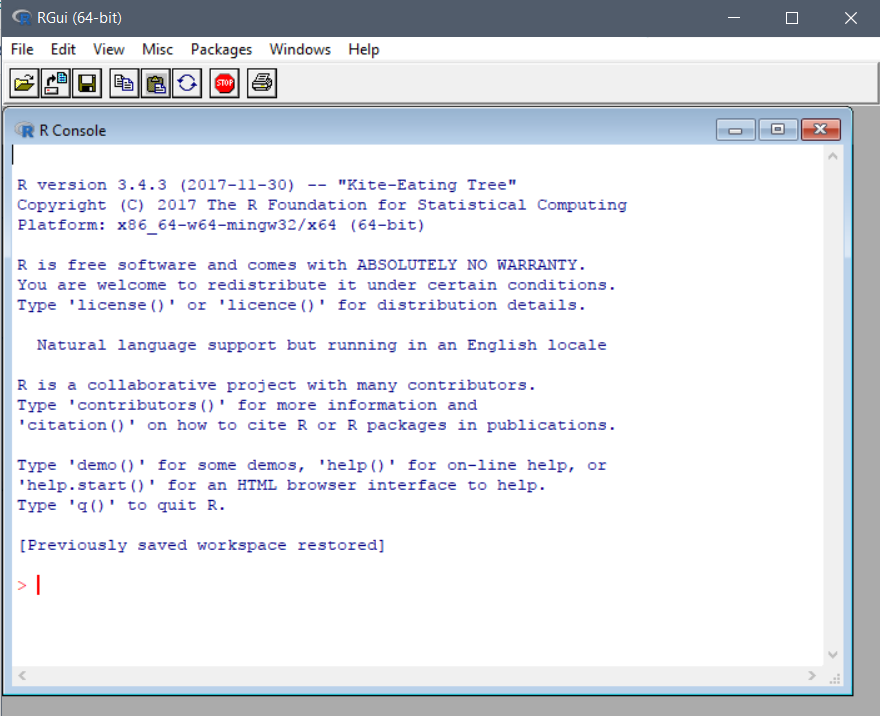Click the "Type 'q()' to quit R." line
Screen dimensions: 880x716
(121, 506)
